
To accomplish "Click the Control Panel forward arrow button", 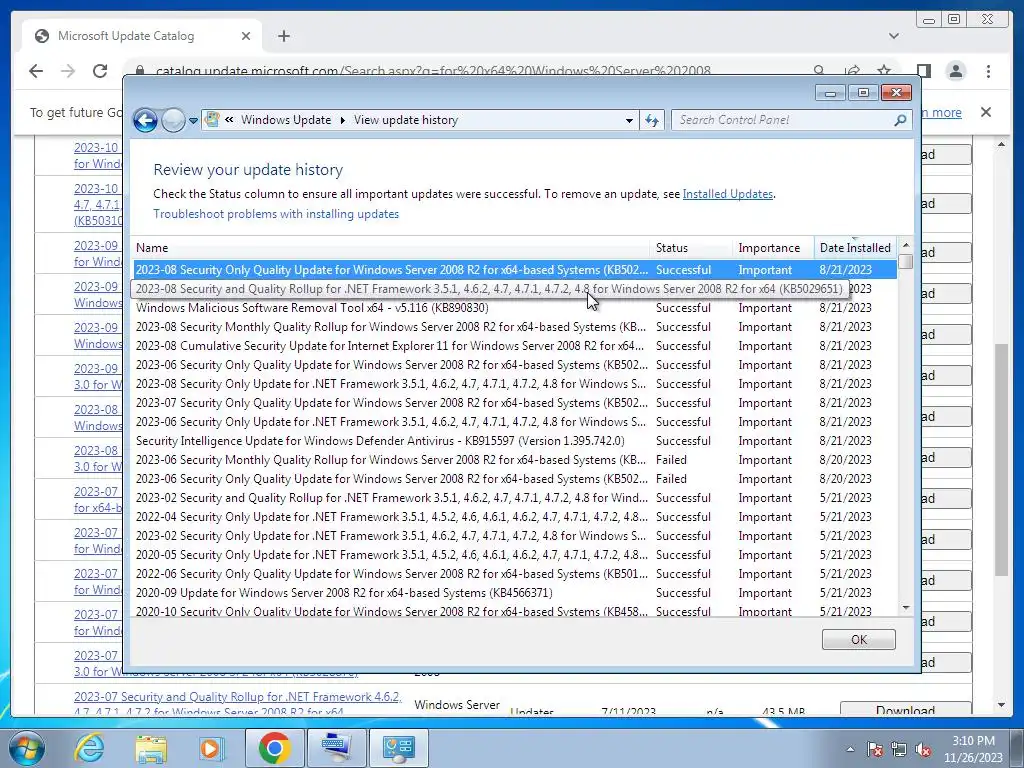I will [173, 120].
